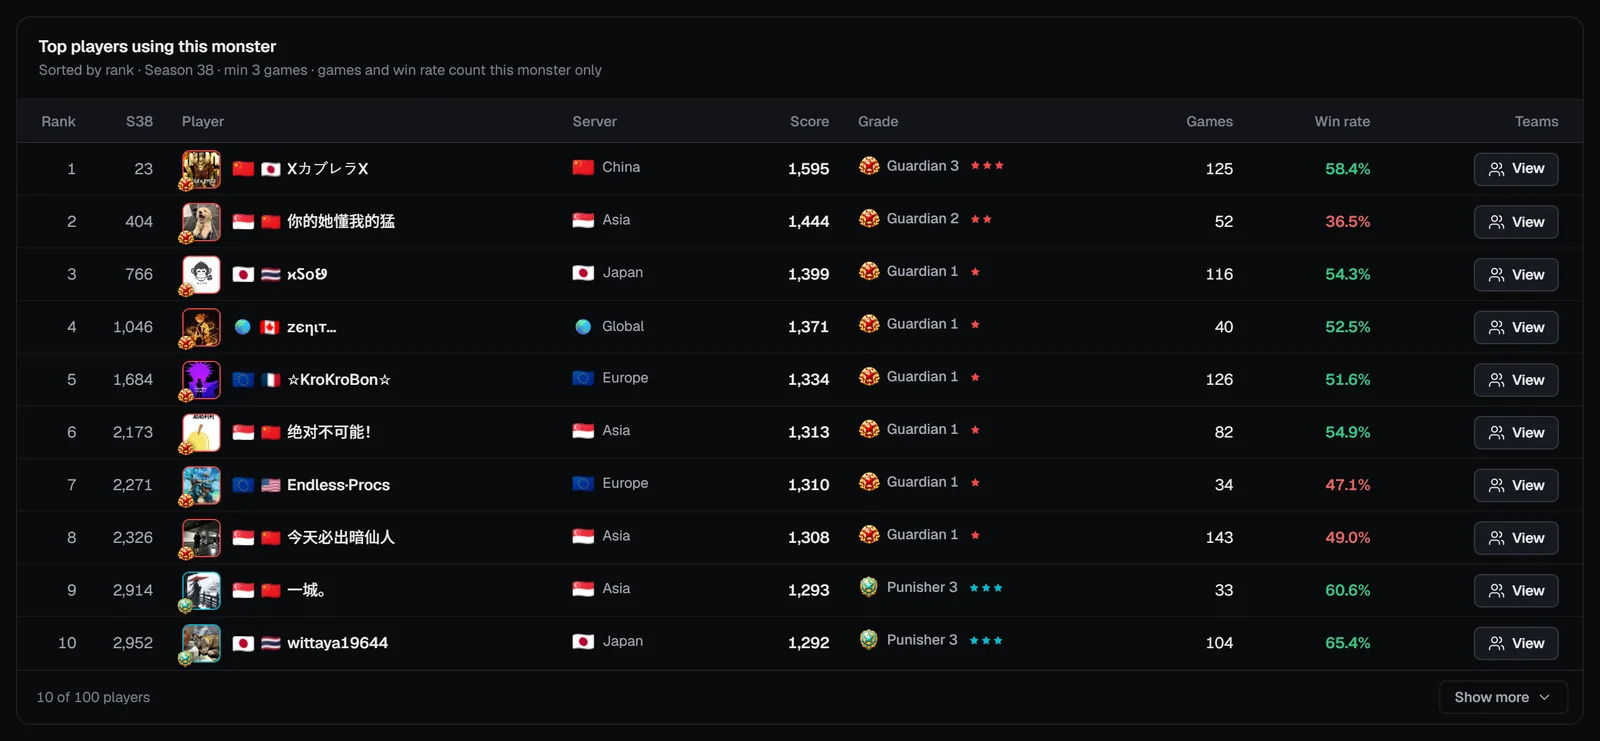Sort by the Win rate column header
The height and width of the screenshot is (741, 1600).
[1342, 121]
